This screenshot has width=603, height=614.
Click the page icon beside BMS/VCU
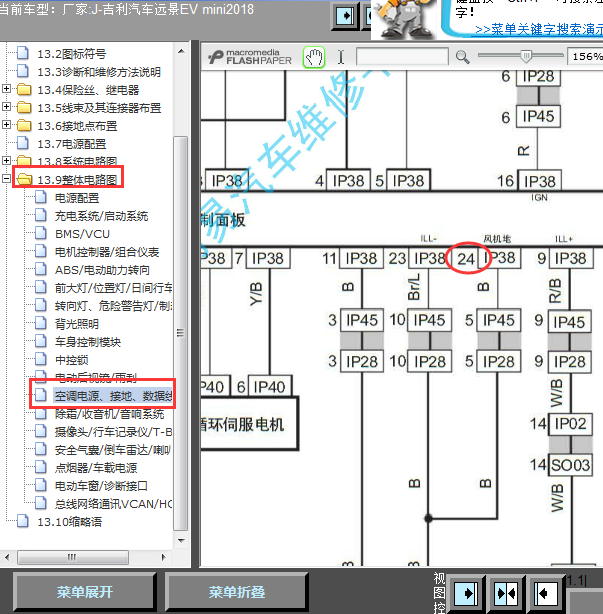point(41,233)
